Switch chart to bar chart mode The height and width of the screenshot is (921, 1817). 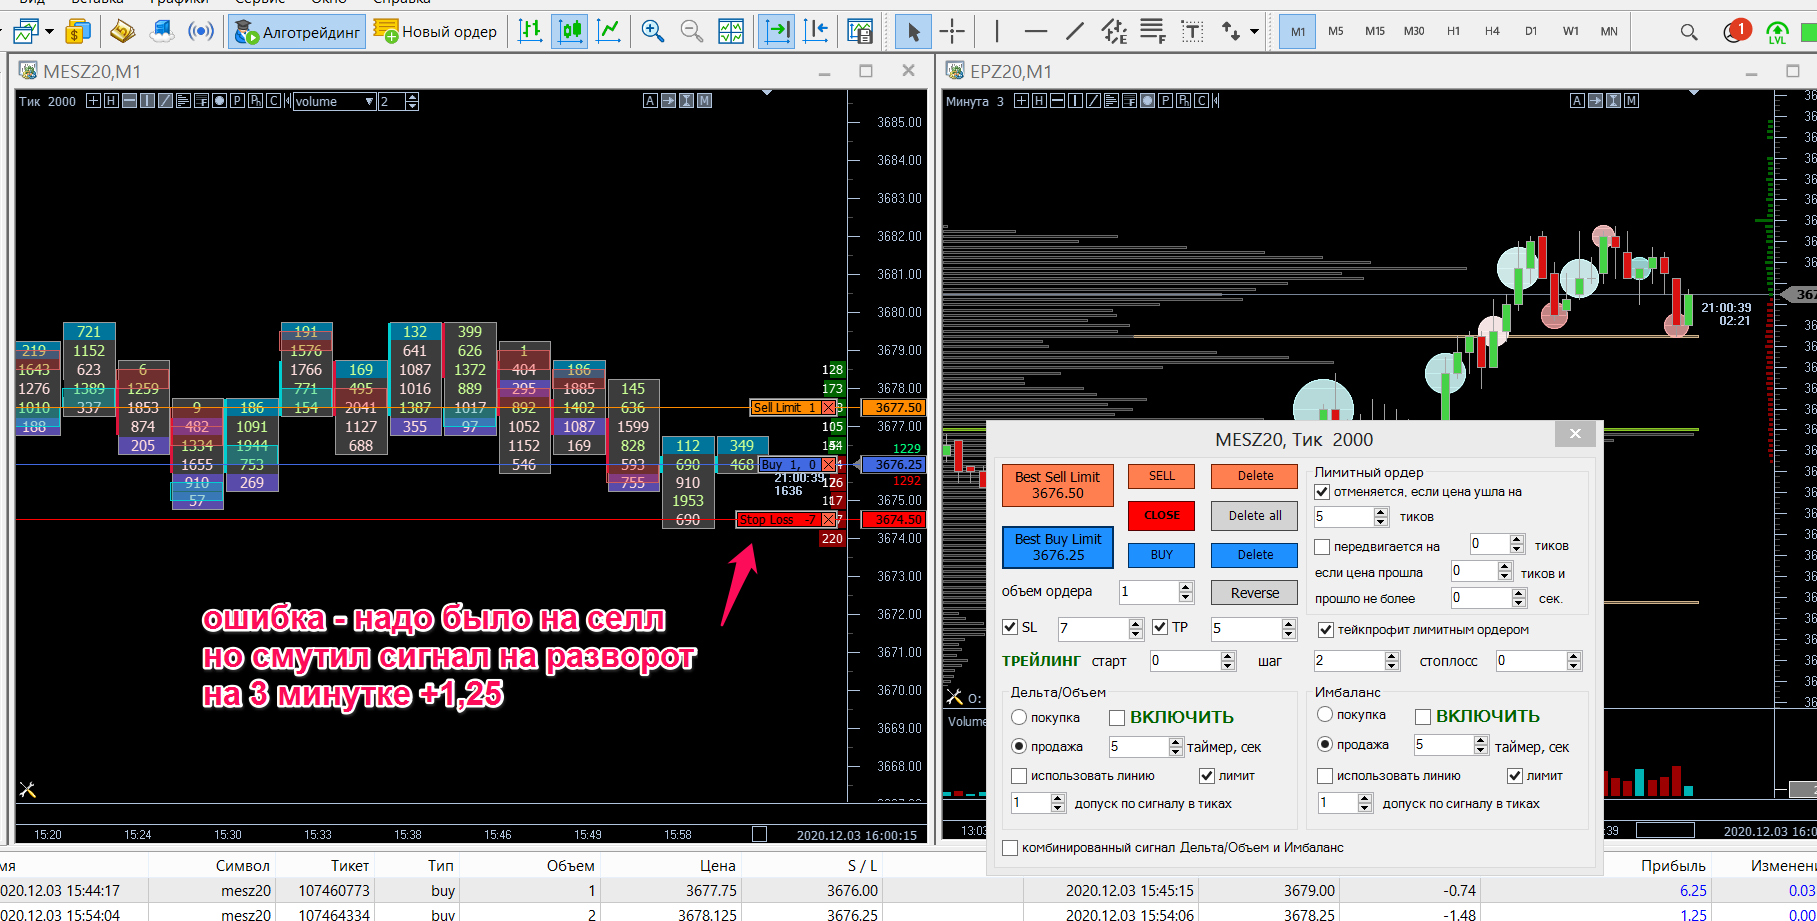click(x=530, y=32)
